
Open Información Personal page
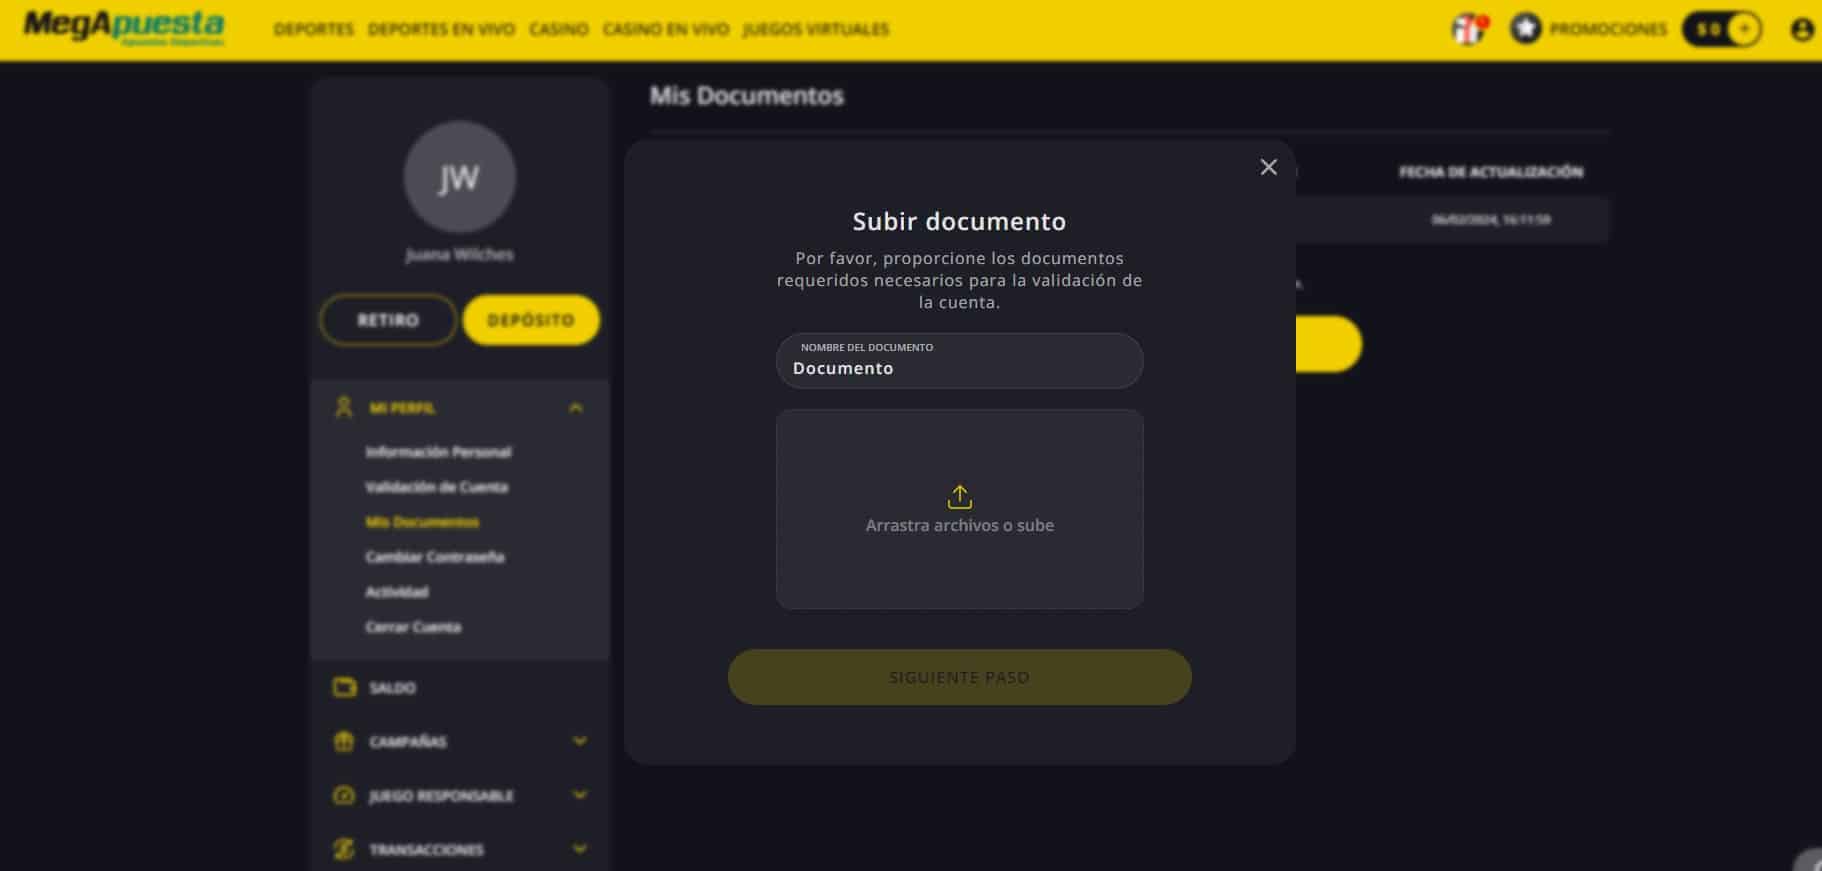click(x=438, y=452)
